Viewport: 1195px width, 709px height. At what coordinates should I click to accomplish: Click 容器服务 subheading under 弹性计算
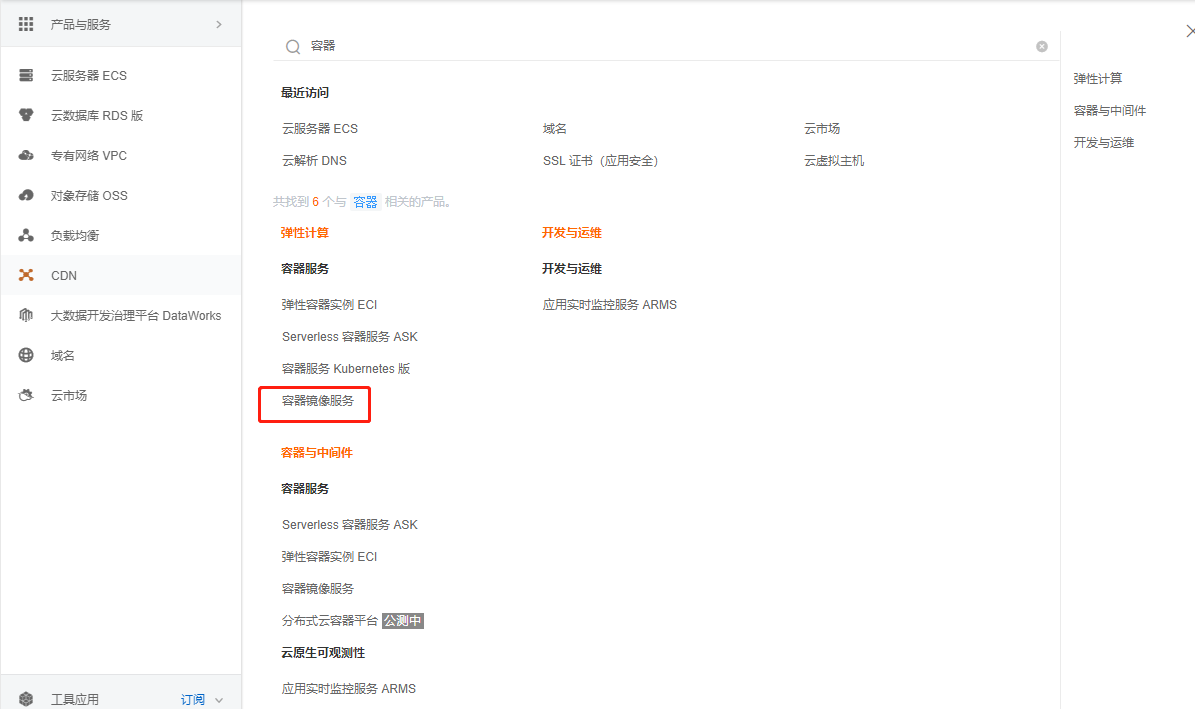pyautogui.click(x=305, y=269)
